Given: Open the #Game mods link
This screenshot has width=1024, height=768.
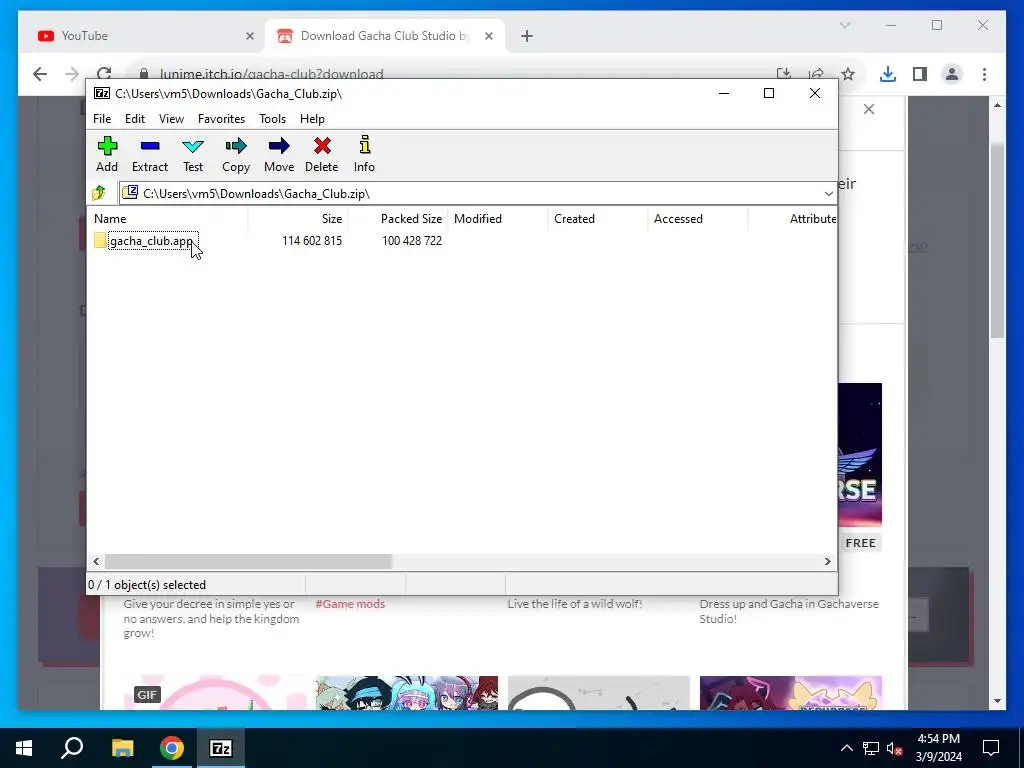Looking at the screenshot, I should click(350, 603).
